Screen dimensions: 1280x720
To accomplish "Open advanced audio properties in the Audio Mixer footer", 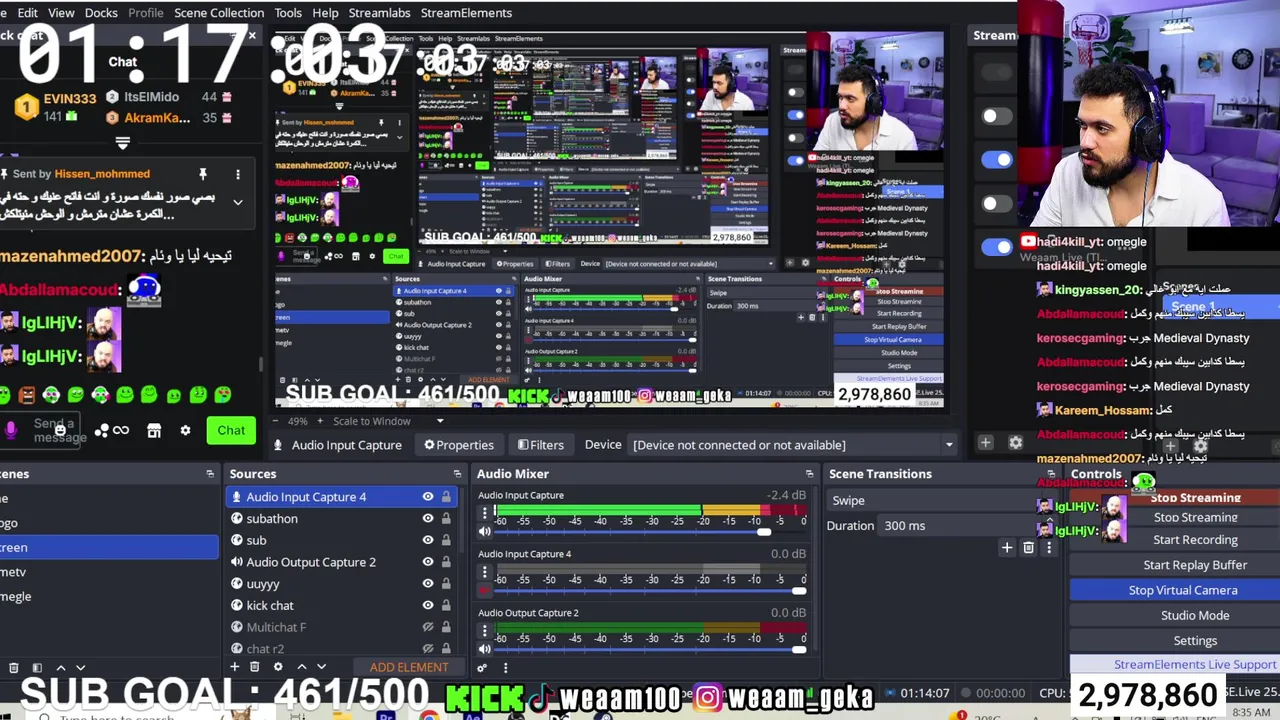I will (x=482, y=667).
